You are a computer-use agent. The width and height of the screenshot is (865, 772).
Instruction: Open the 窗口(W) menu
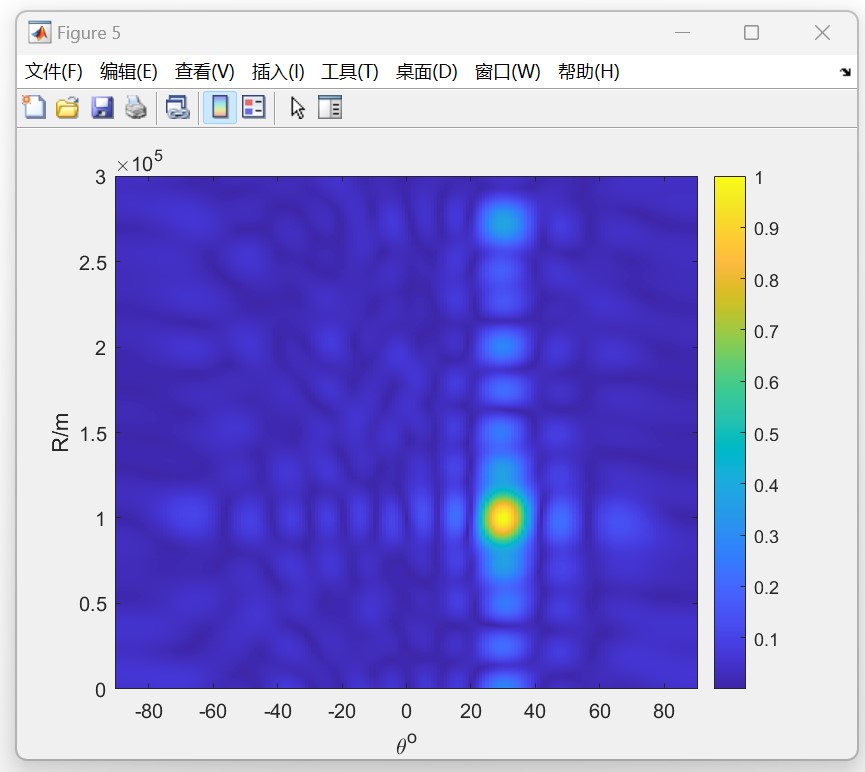pyautogui.click(x=508, y=72)
